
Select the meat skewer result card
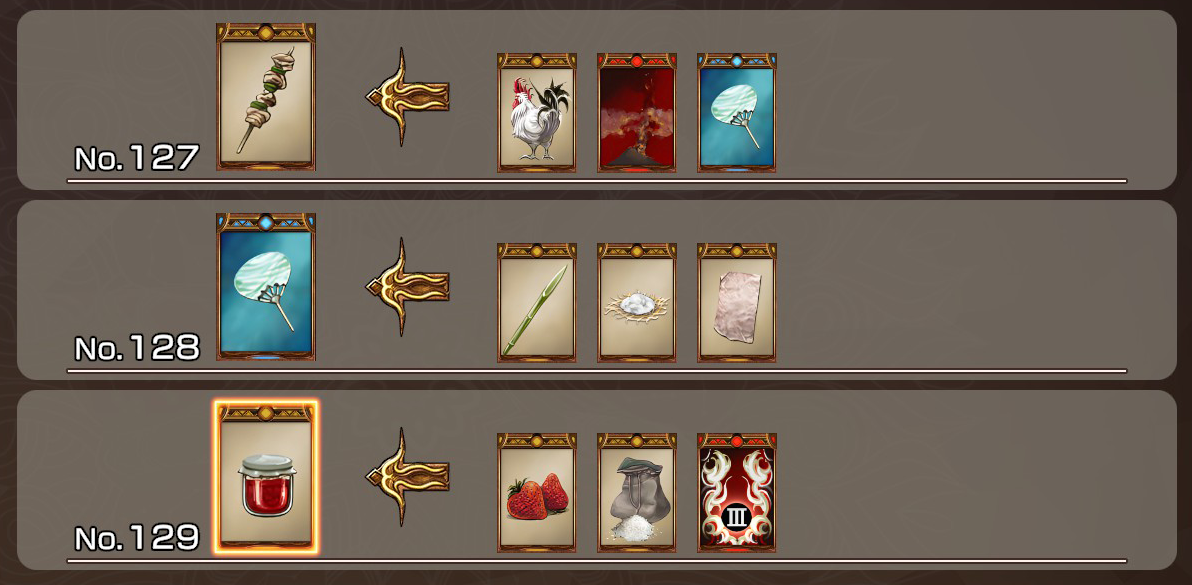(266, 96)
